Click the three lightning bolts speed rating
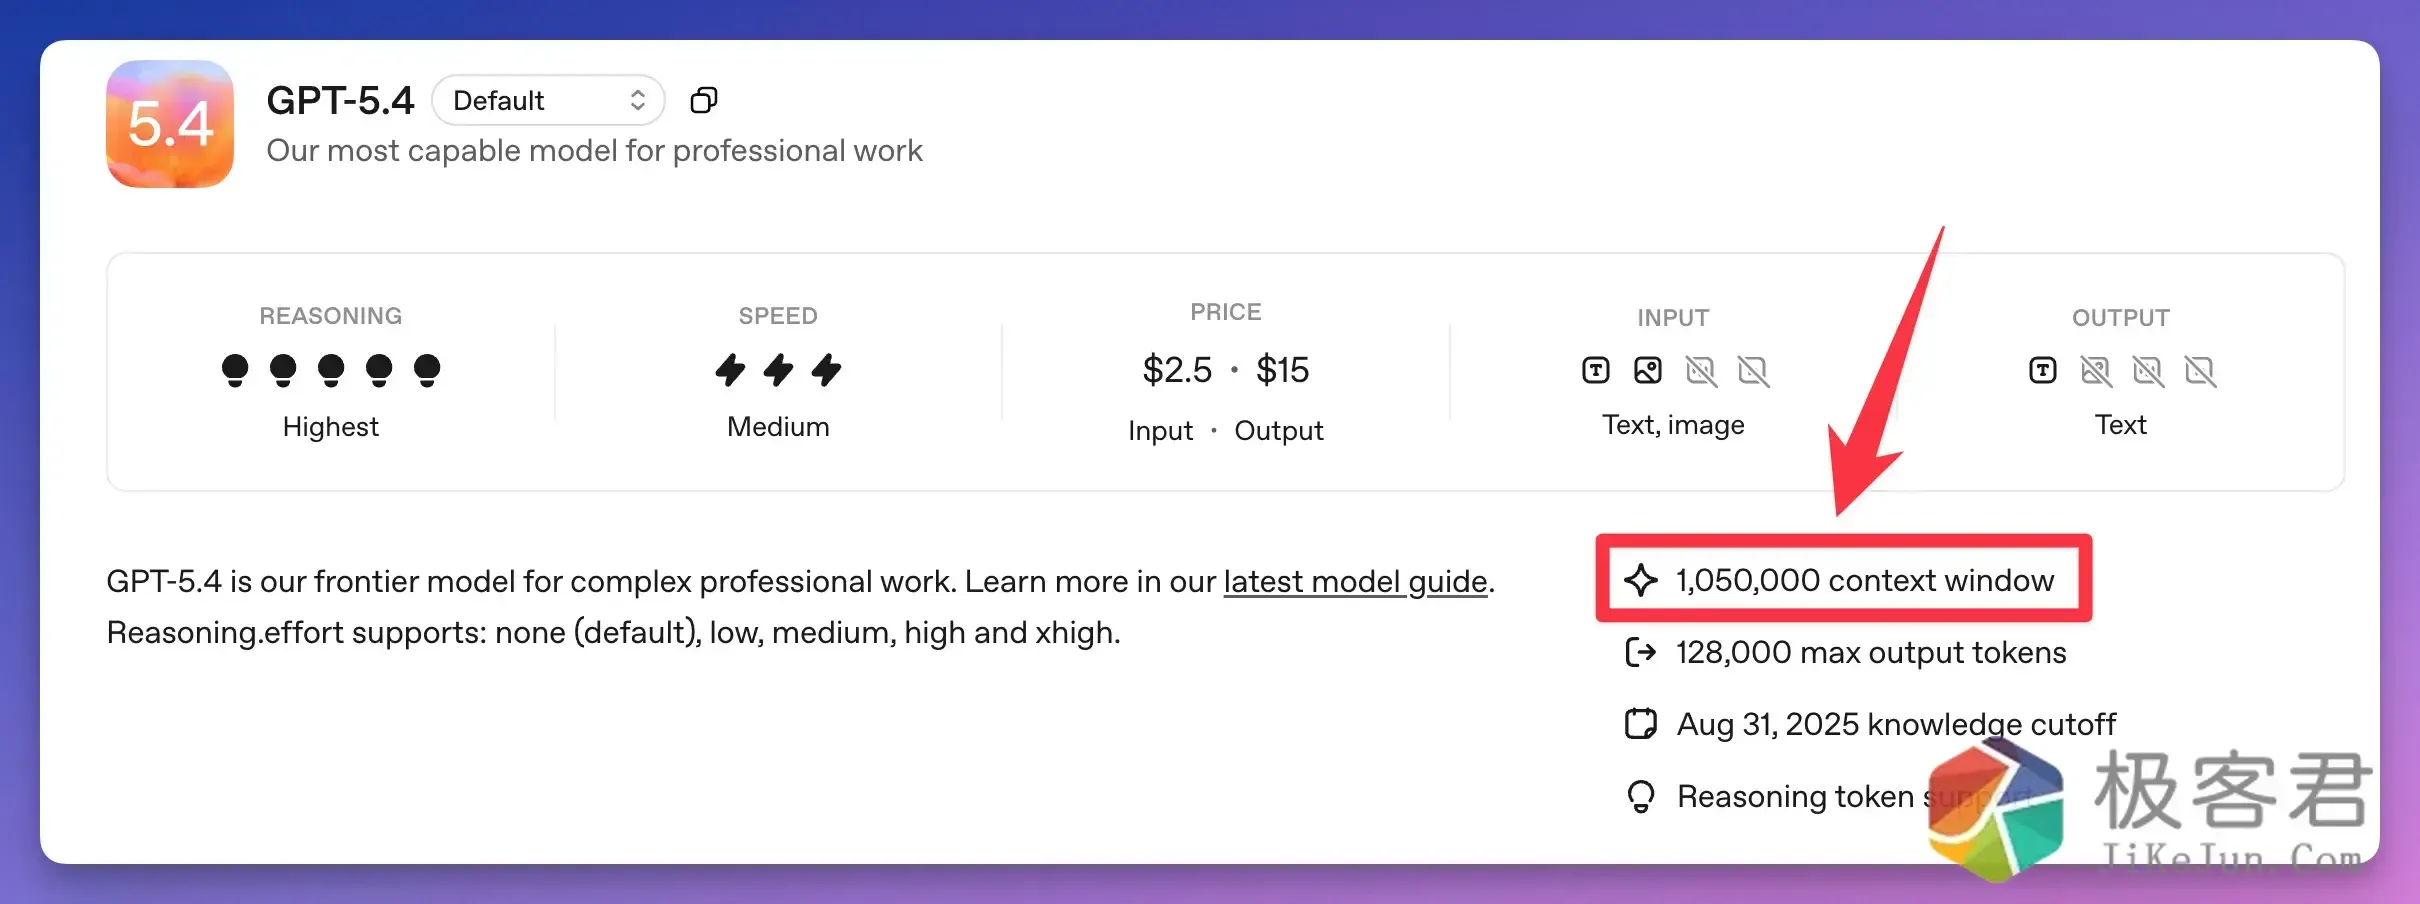2420x904 pixels. coord(778,370)
